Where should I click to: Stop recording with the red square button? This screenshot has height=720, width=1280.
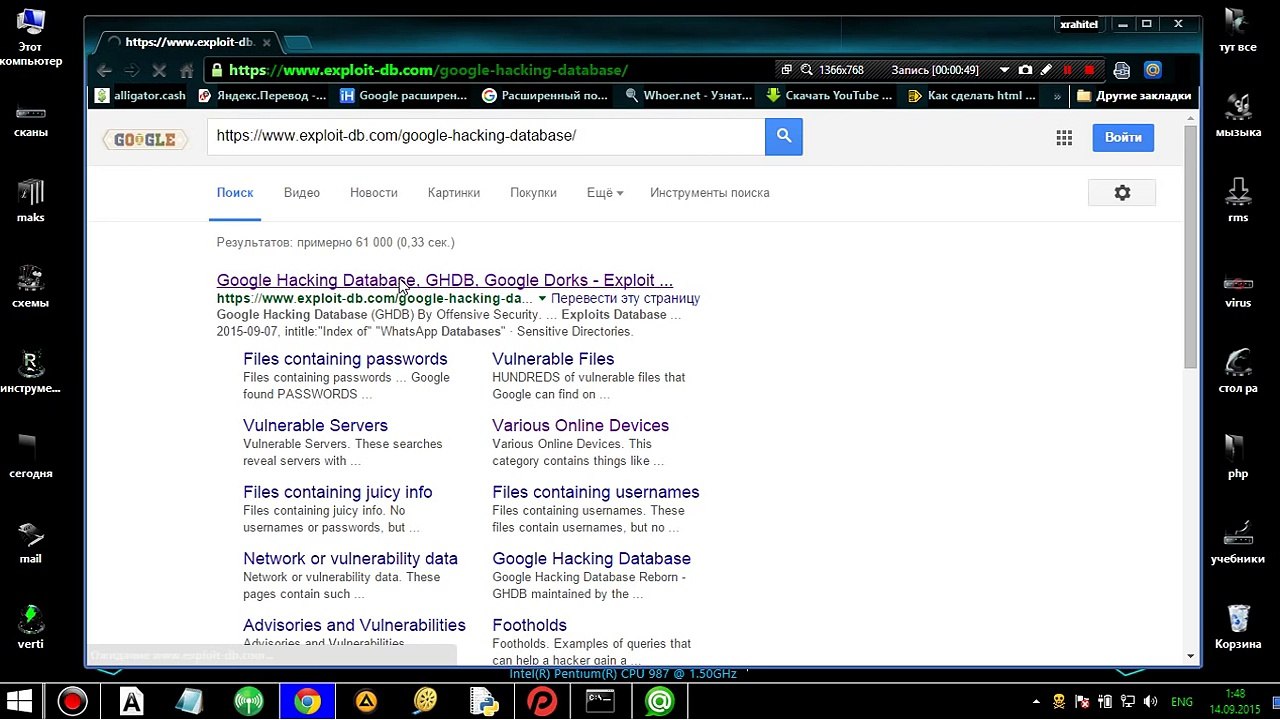tap(1089, 70)
